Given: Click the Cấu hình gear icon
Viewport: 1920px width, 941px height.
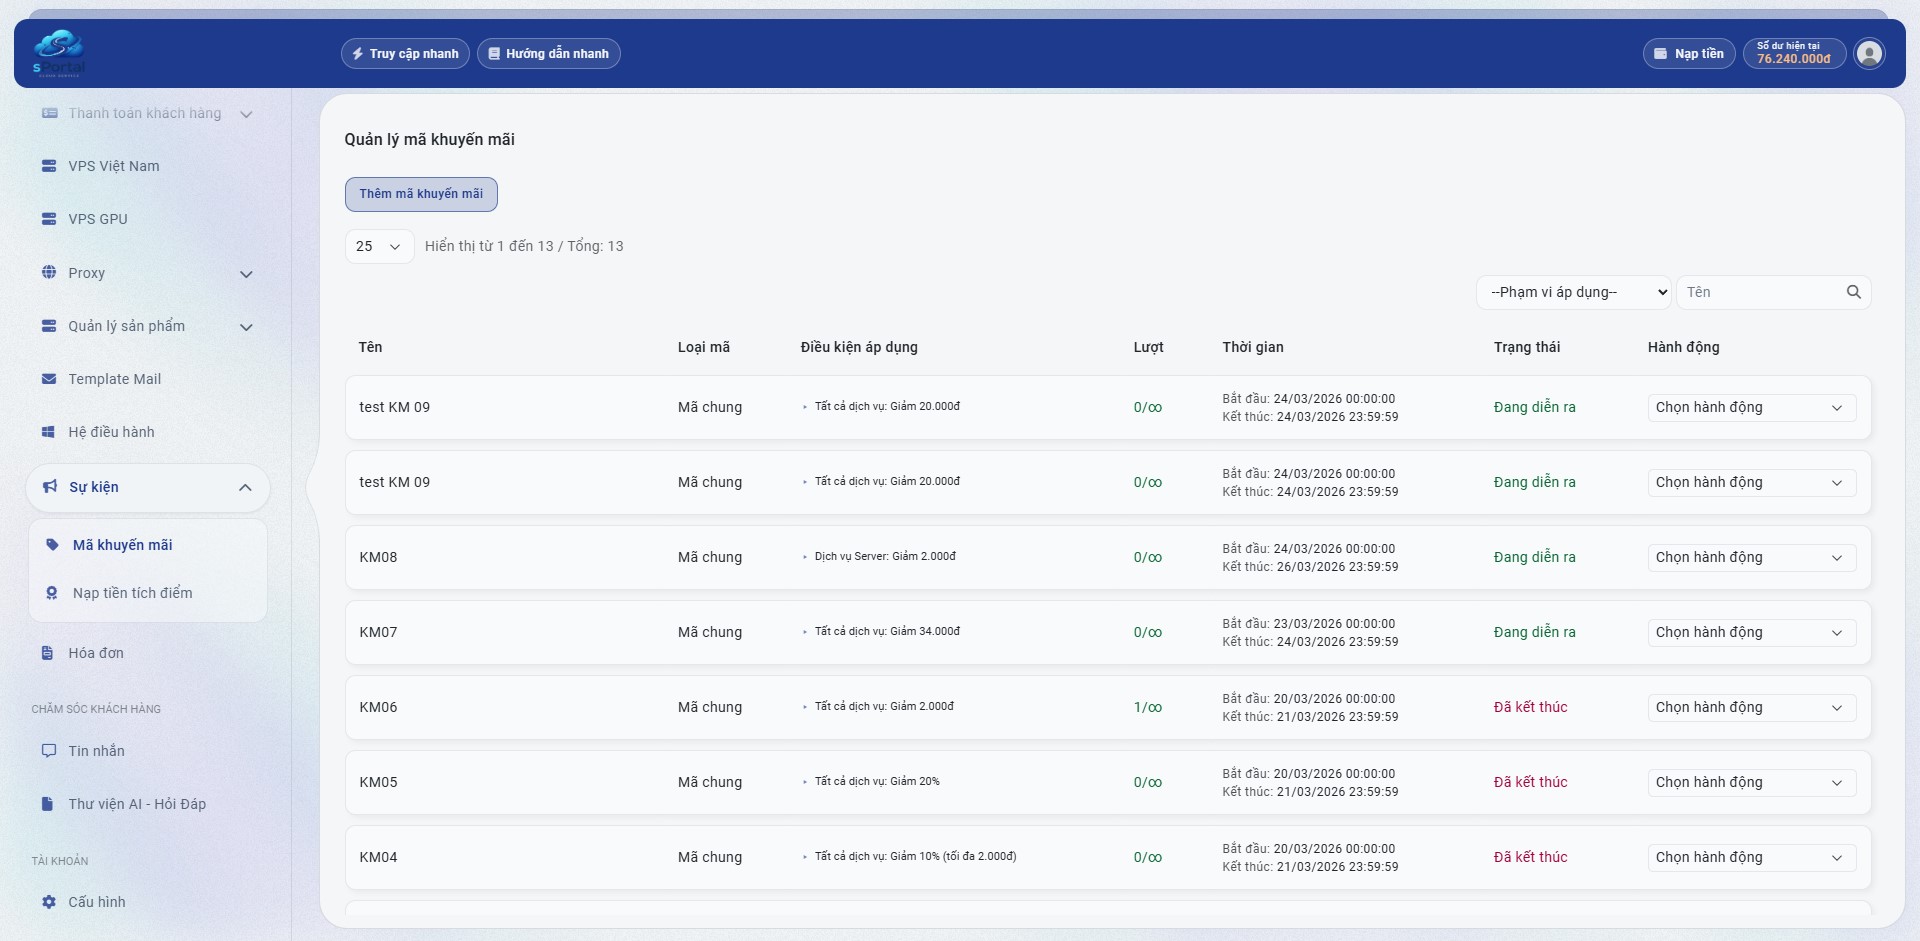Looking at the screenshot, I should 49,902.
